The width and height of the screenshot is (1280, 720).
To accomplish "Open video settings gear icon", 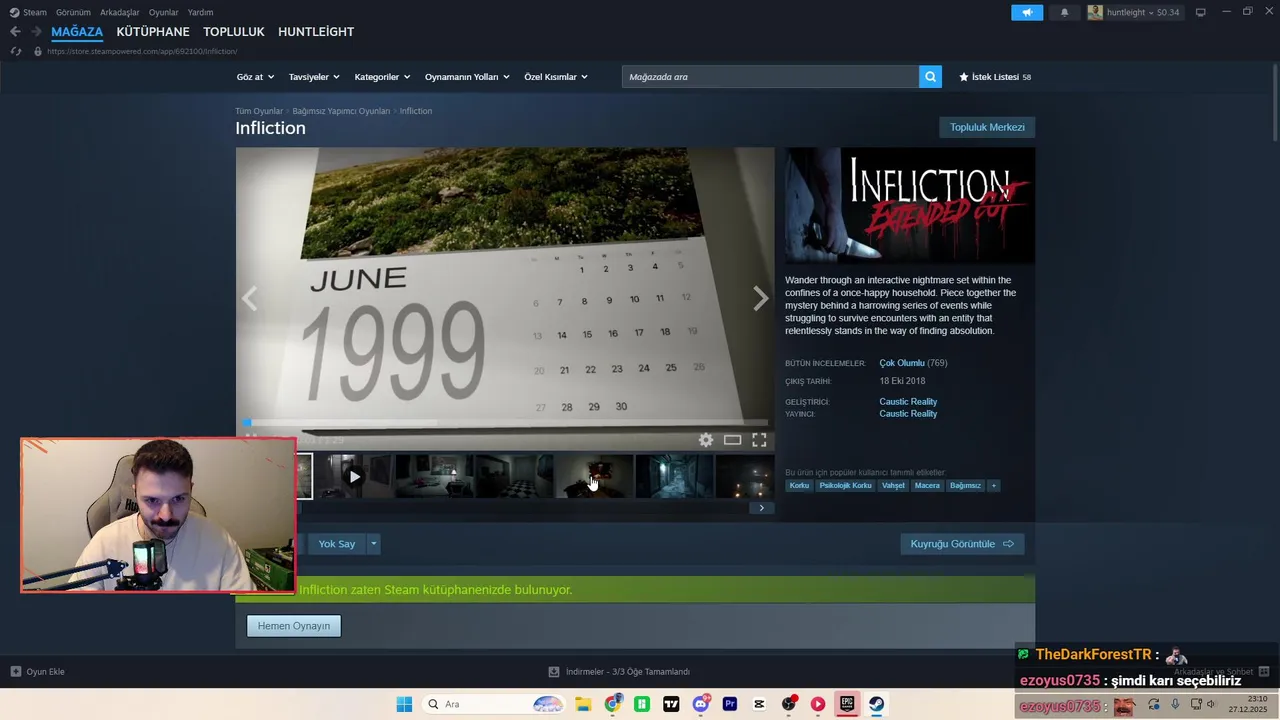I will tap(706, 440).
